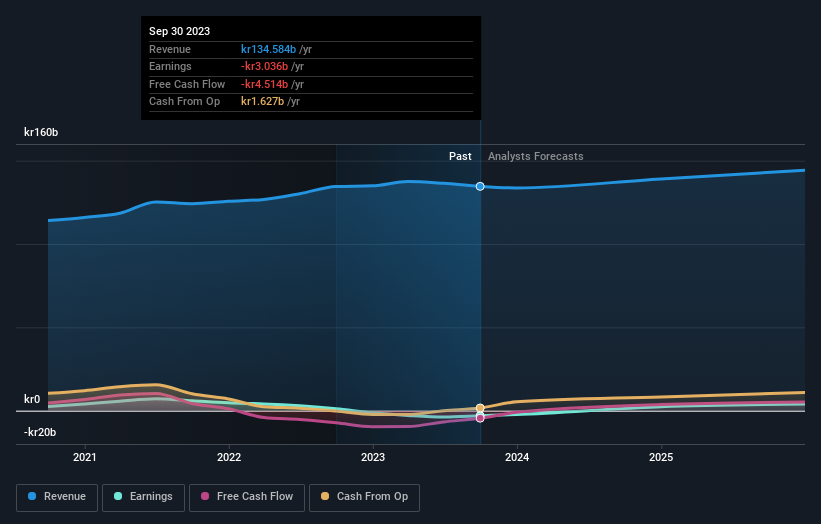This screenshot has height=524, width=821.
Task: Click the orange Cash From Op data point marker
Action: click(480, 408)
